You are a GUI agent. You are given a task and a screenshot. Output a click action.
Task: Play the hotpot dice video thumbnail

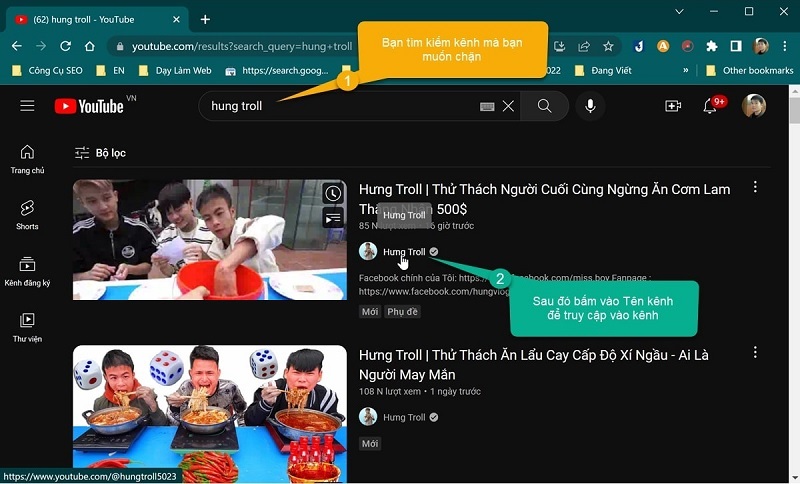tap(210, 414)
